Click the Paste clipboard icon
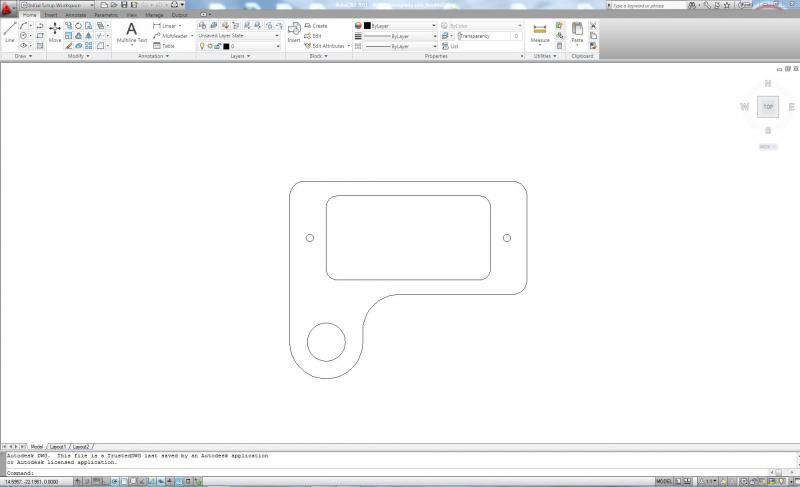 (577, 34)
